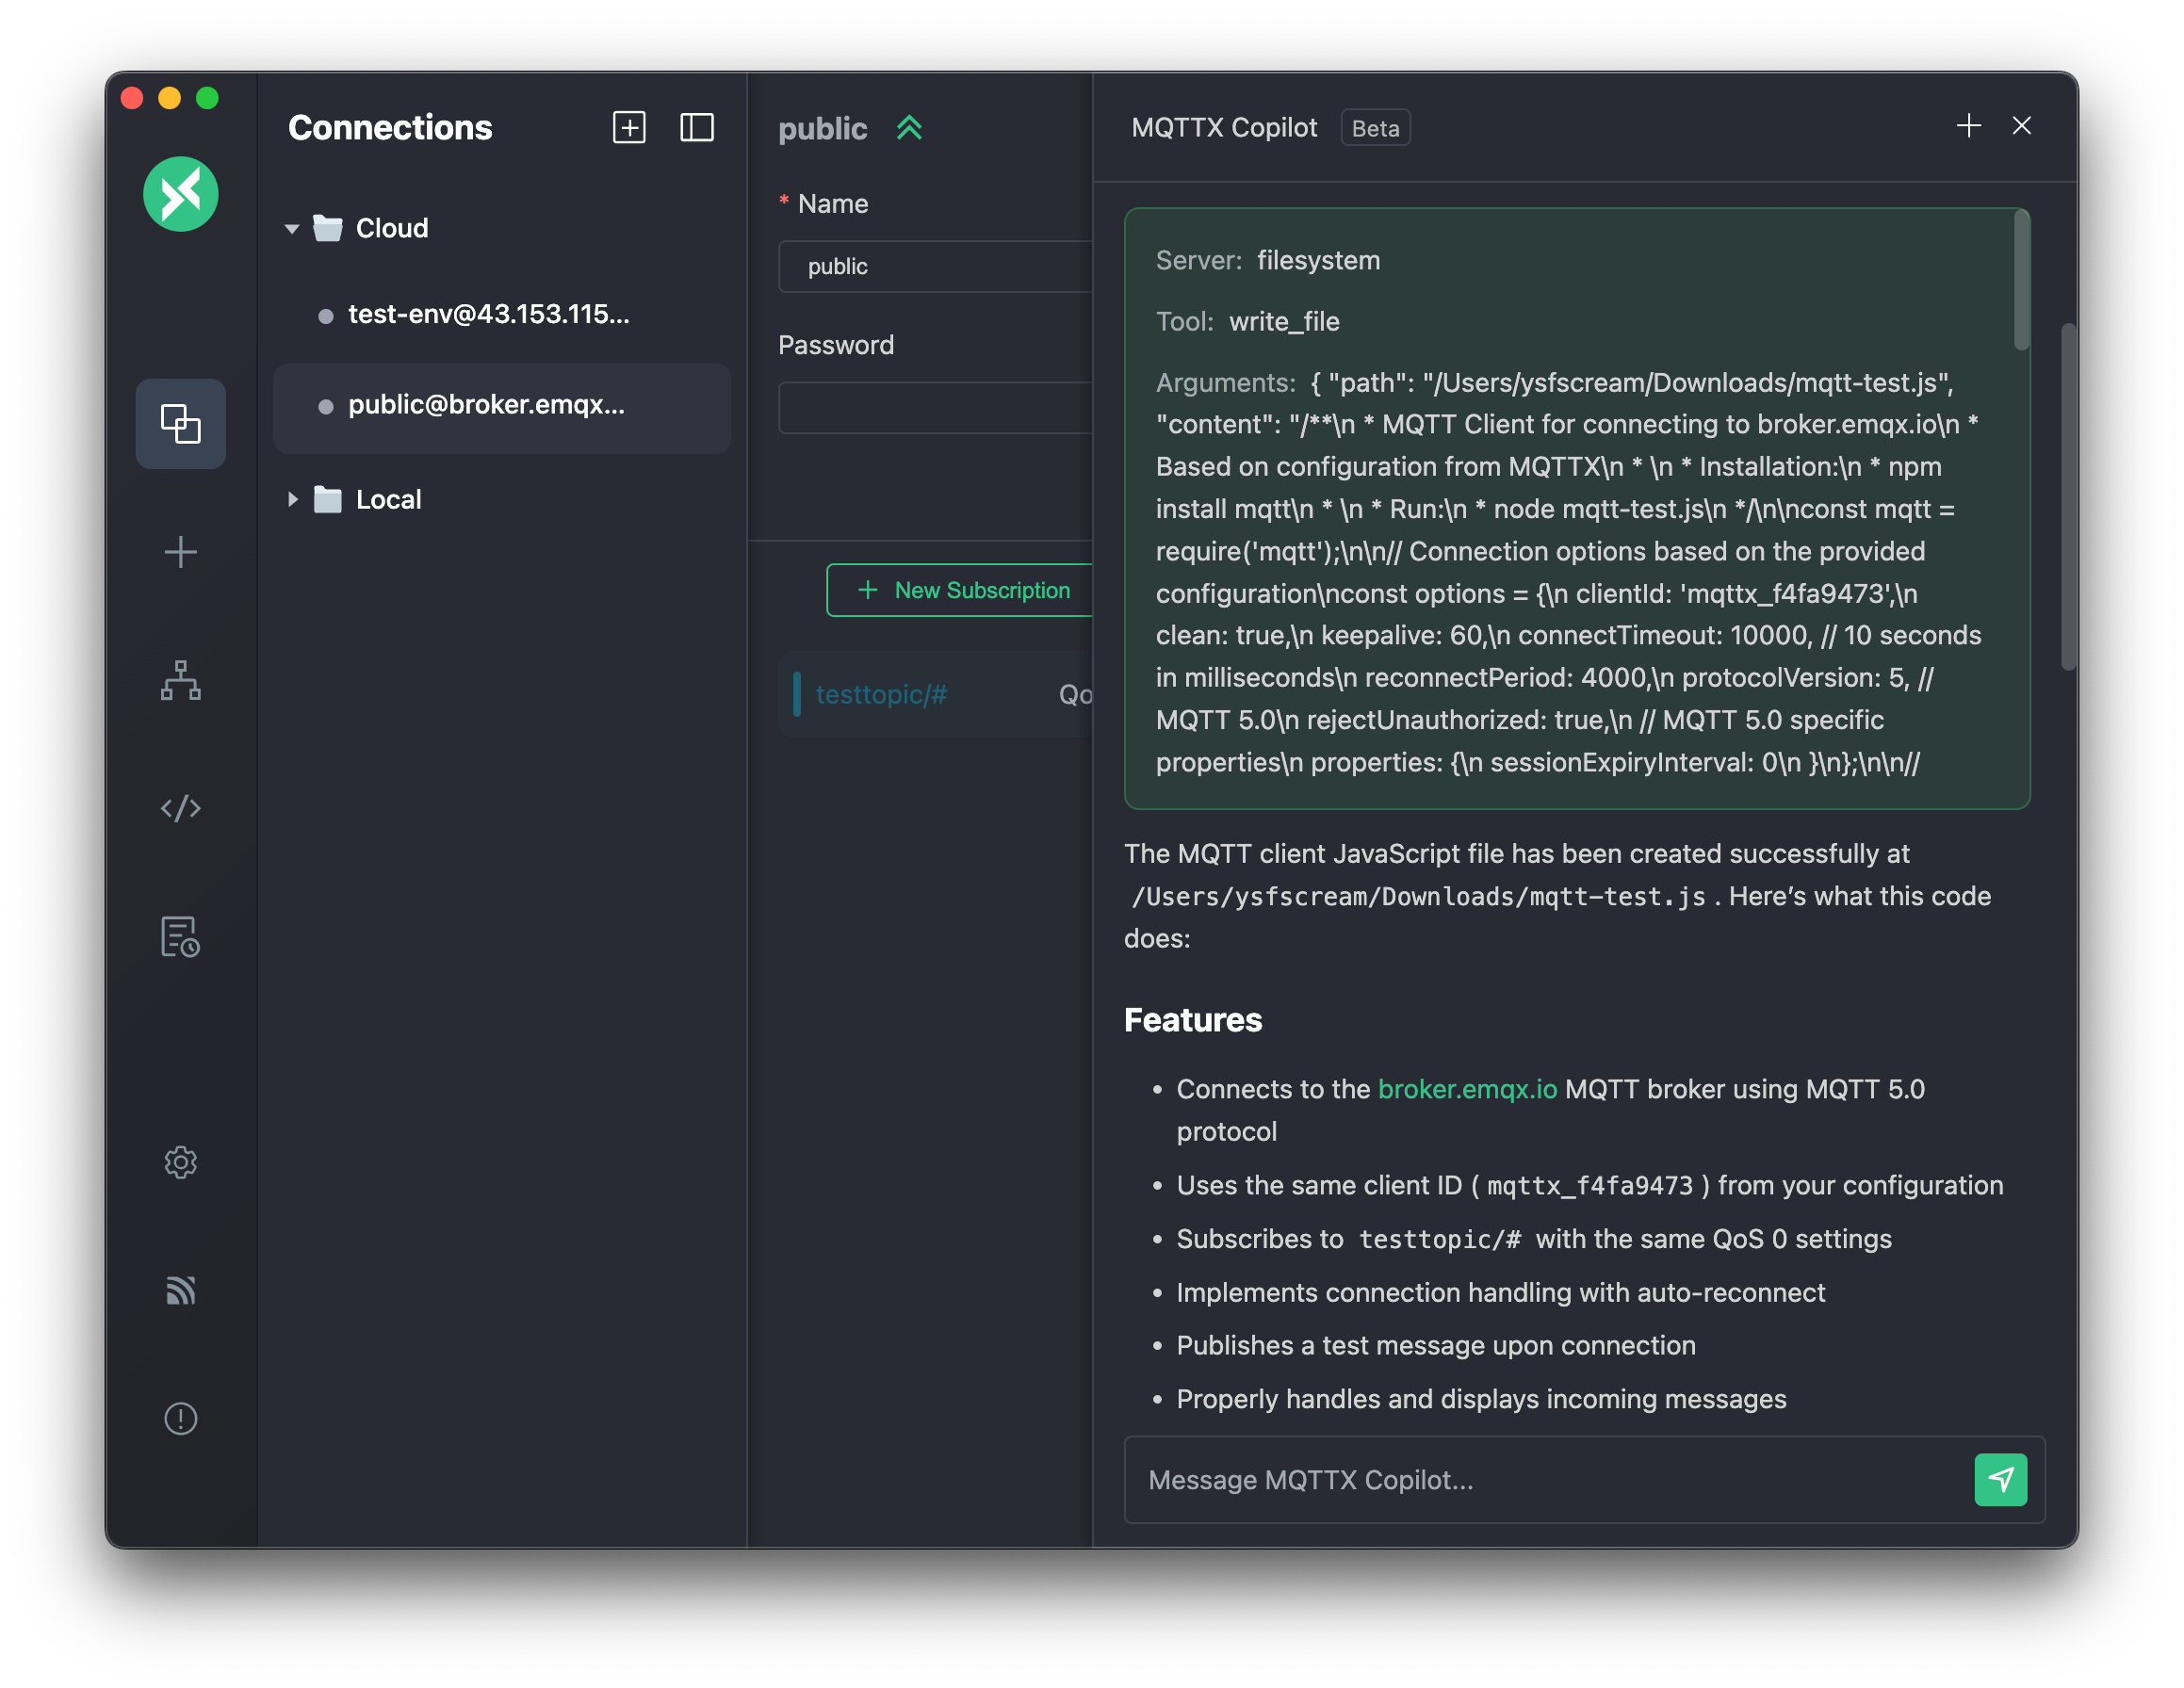Open the About info icon in sidebar

pos(180,1418)
